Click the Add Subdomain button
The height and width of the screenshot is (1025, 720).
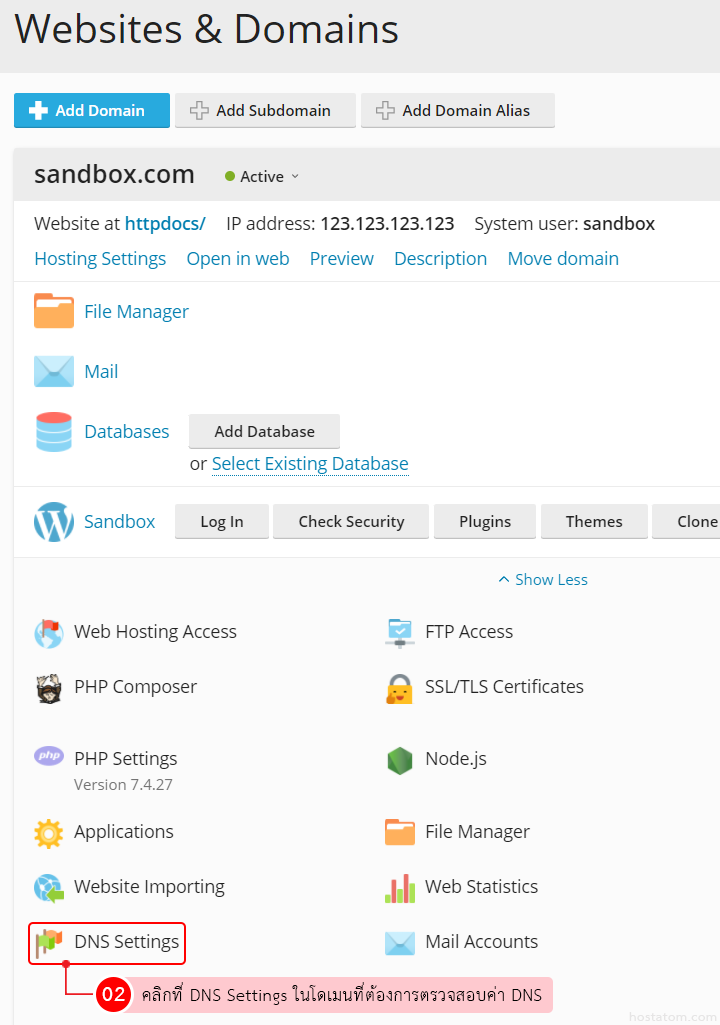265,111
